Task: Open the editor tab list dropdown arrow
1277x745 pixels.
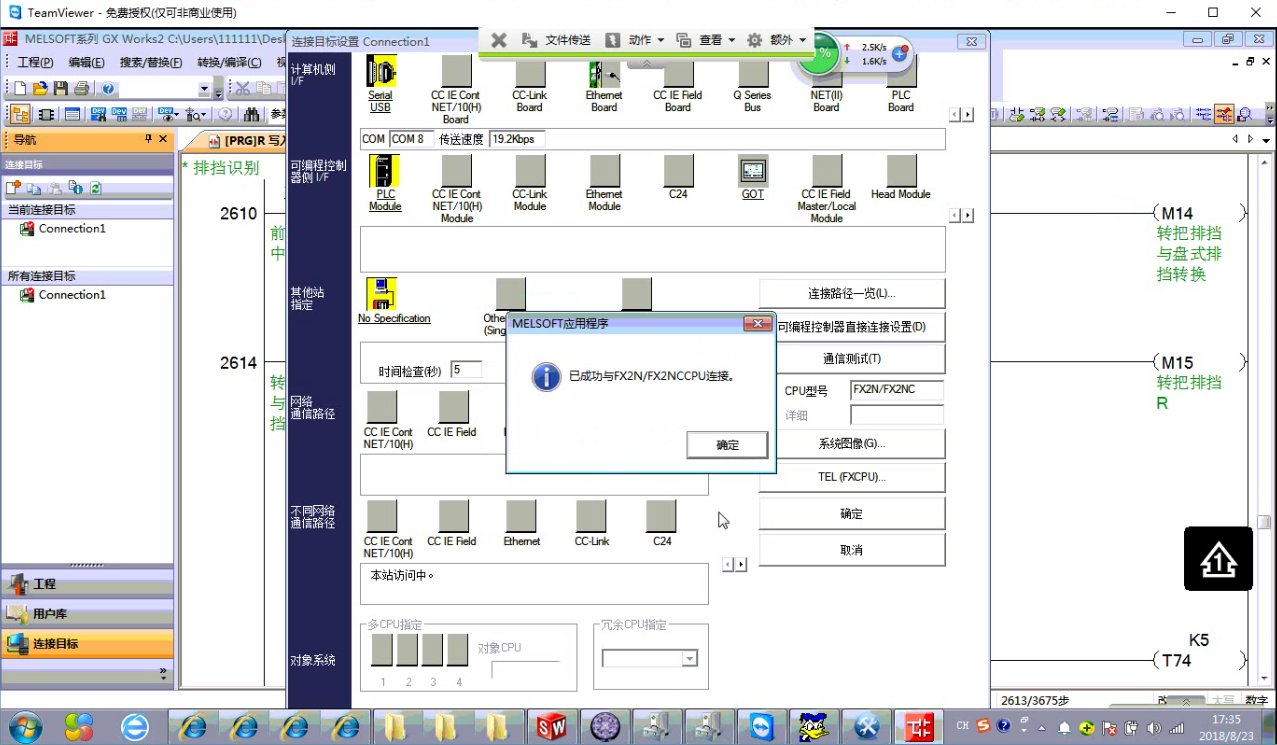Action: tap(1268, 139)
